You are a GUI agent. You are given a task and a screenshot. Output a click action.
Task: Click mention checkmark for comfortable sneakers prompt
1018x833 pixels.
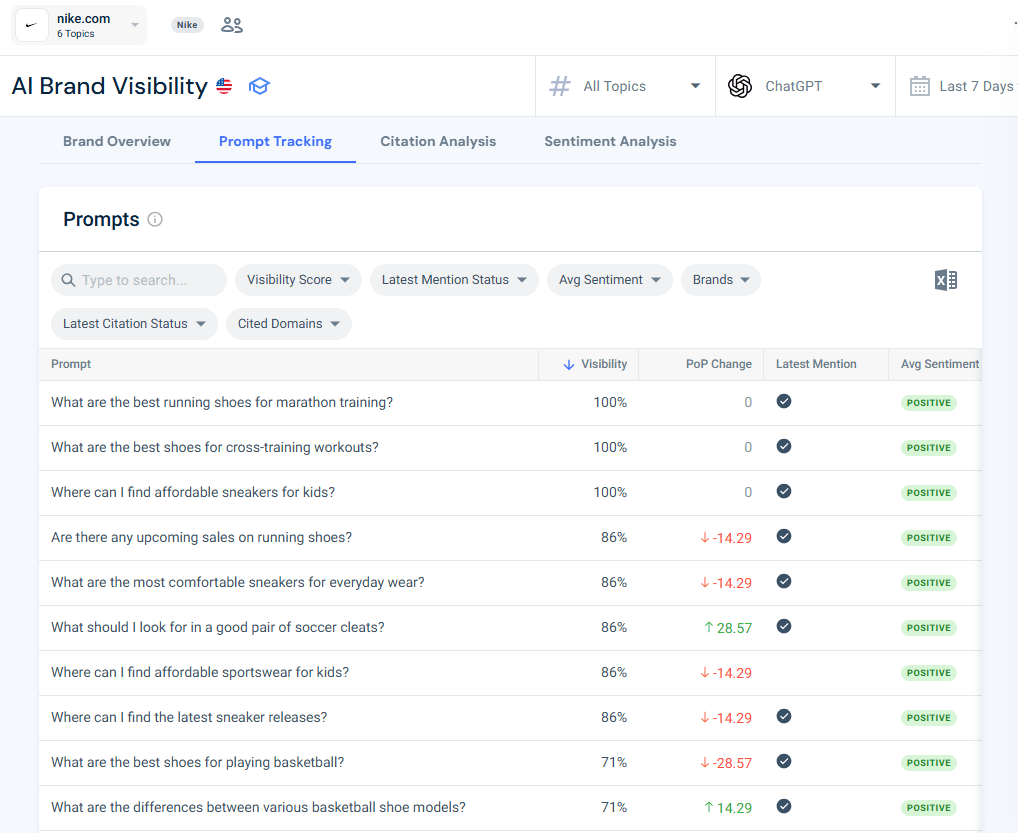click(x=784, y=581)
